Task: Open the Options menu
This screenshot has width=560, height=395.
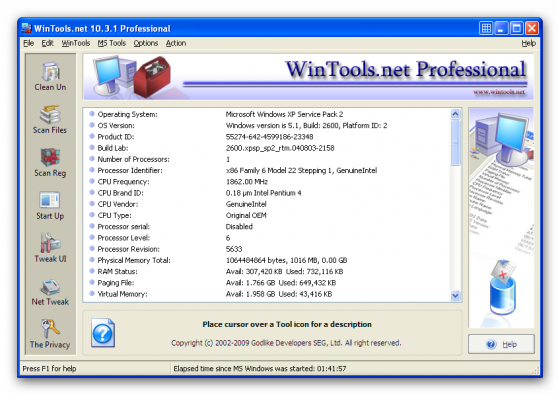Action: coord(146,43)
